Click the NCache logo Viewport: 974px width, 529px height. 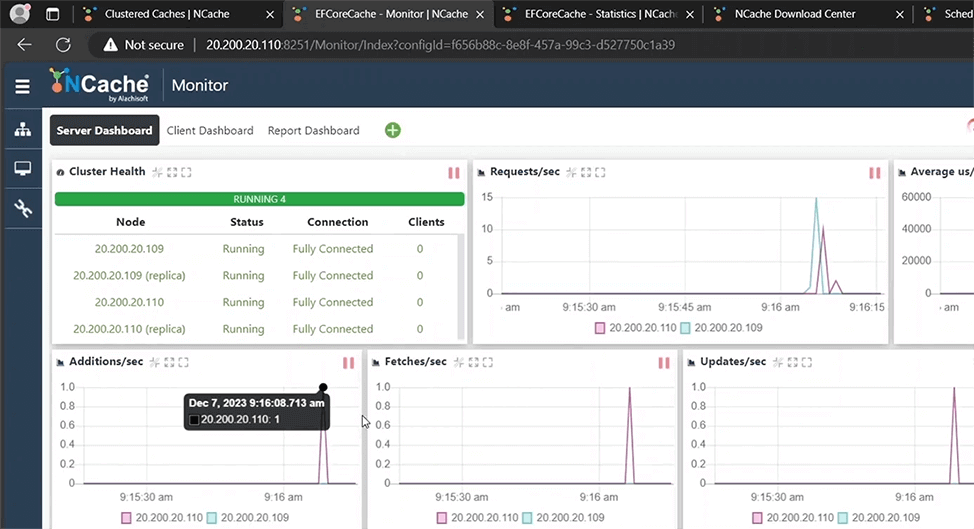pos(99,85)
